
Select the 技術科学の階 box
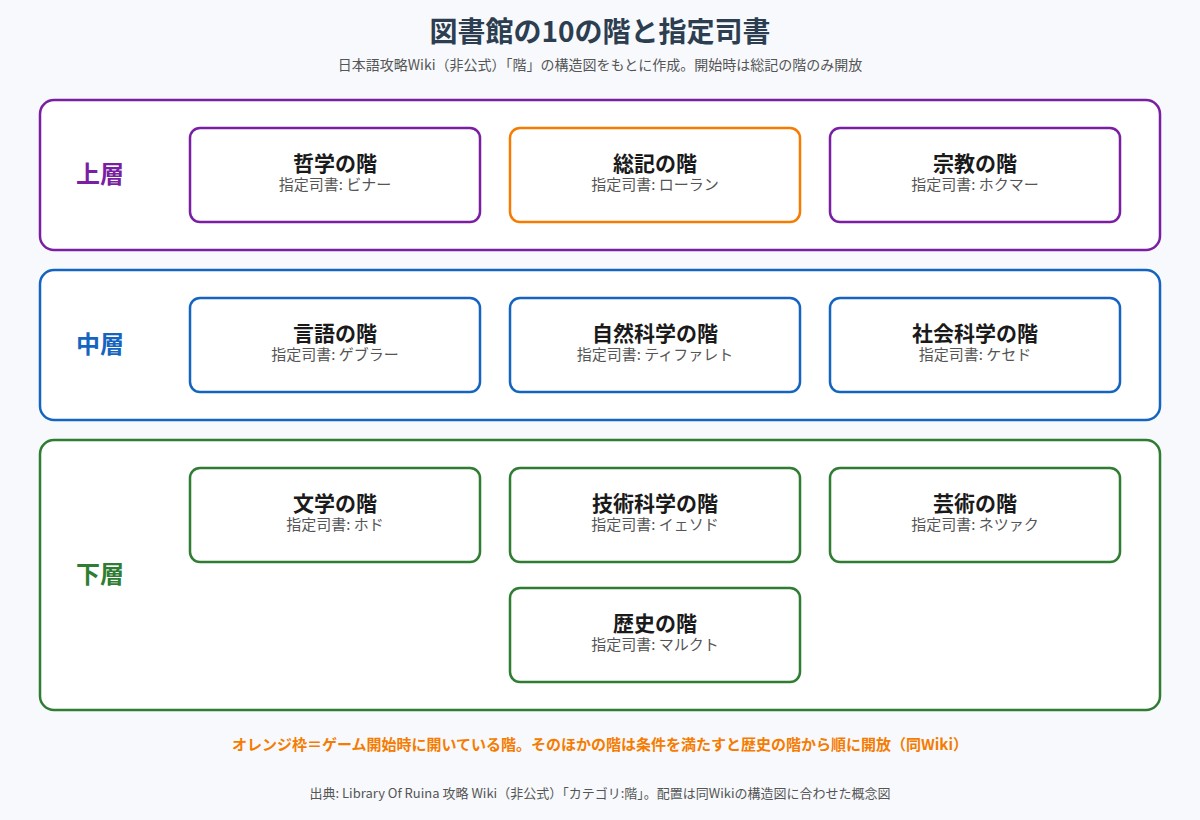pos(655,515)
